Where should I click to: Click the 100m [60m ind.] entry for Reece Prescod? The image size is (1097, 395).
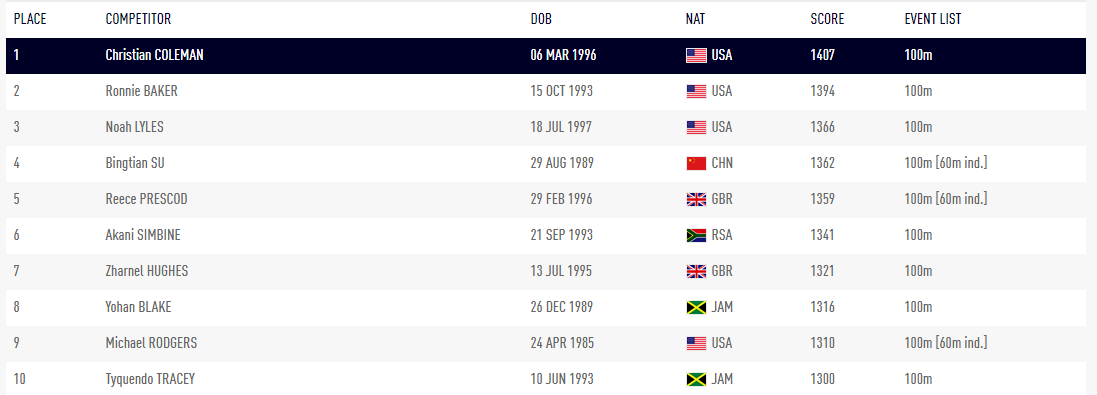click(946, 199)
